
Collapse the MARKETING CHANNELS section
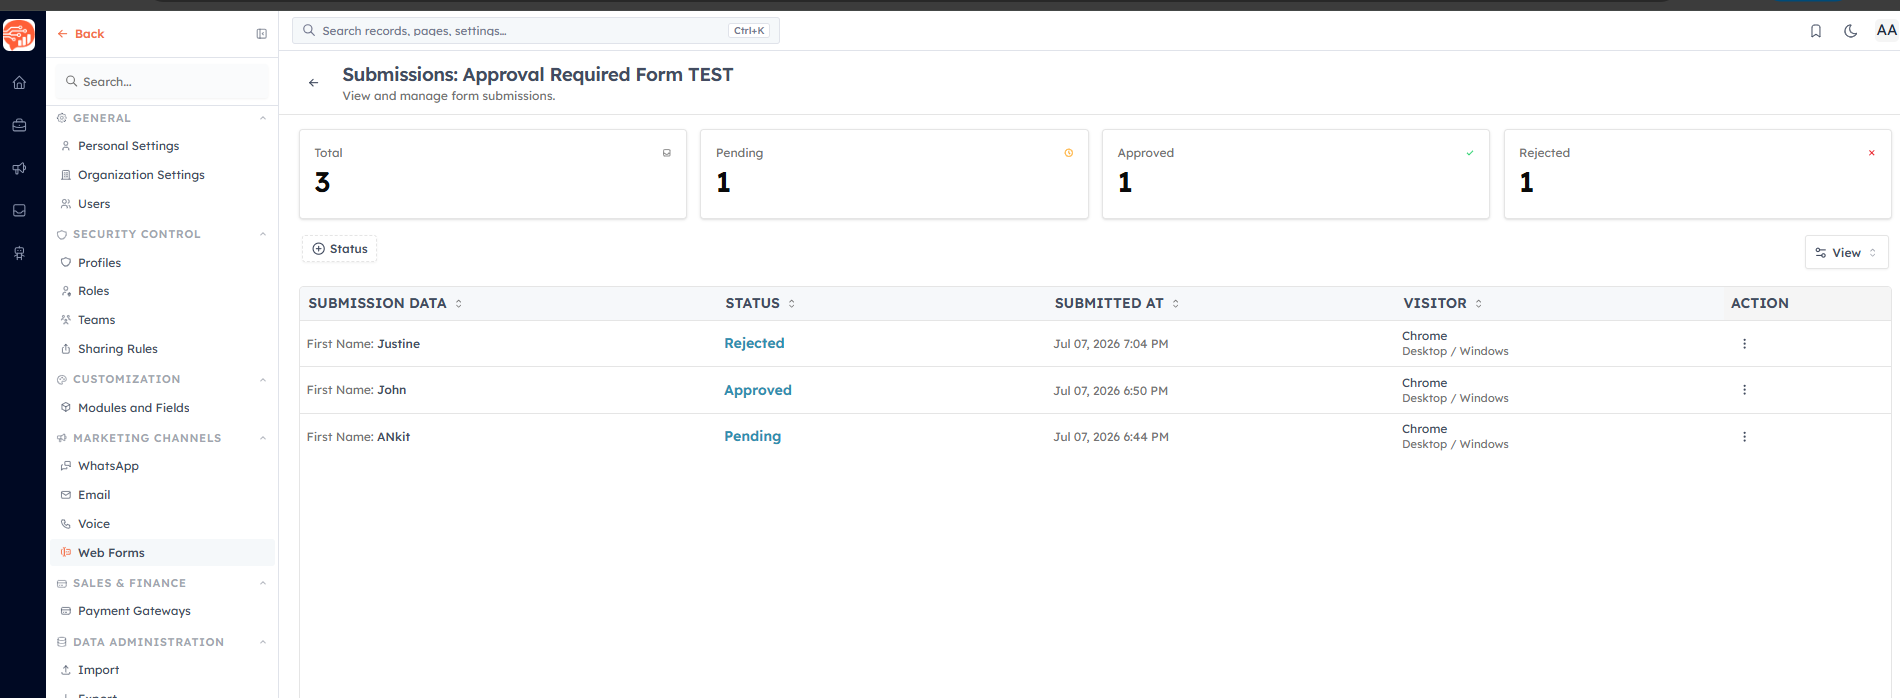pyautogui.click(x=263, y=438)
